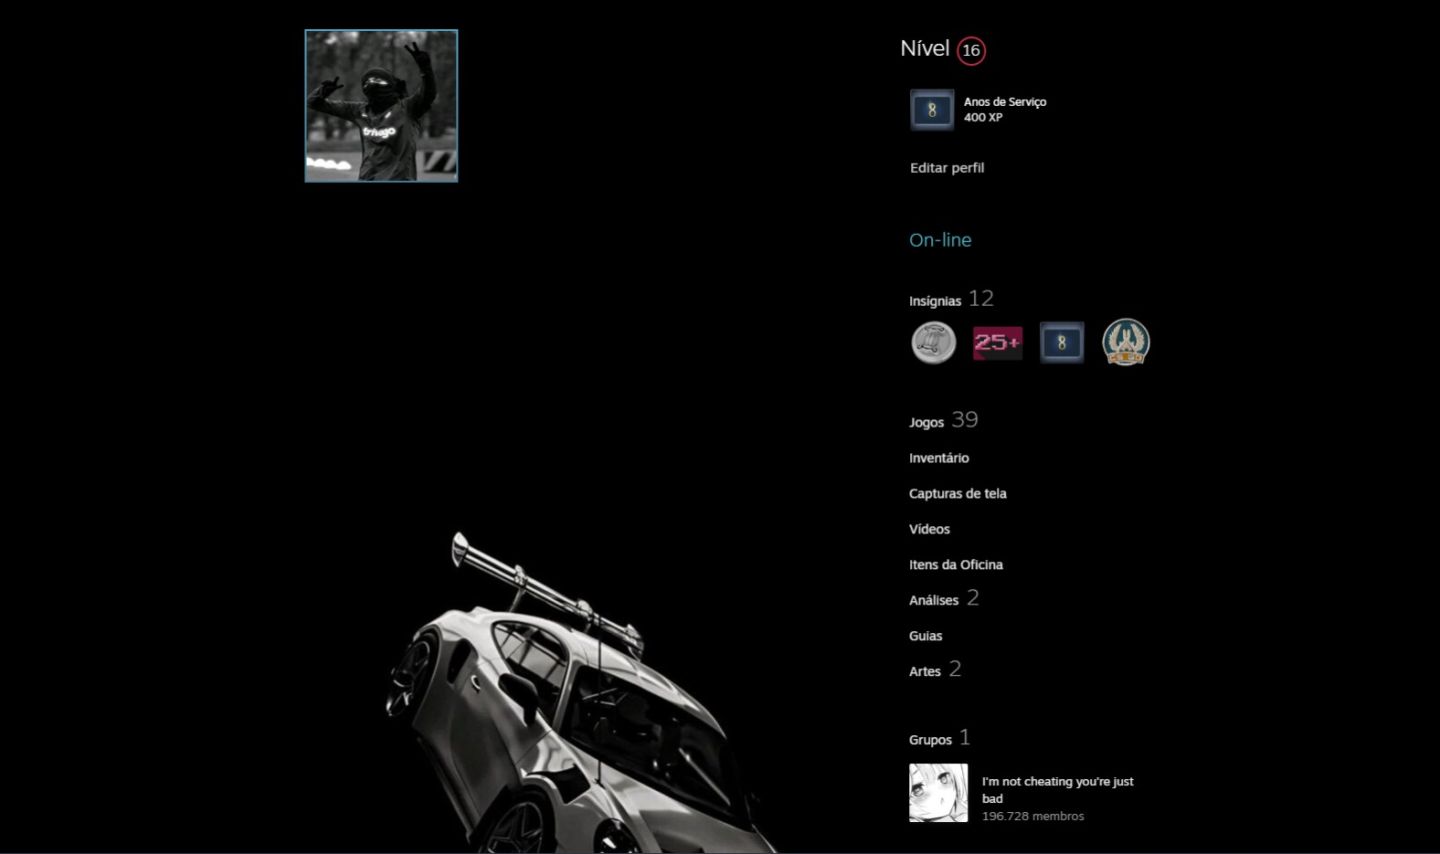Open the Insígnias badges list

pyautogui.click(x=935, y=300)
